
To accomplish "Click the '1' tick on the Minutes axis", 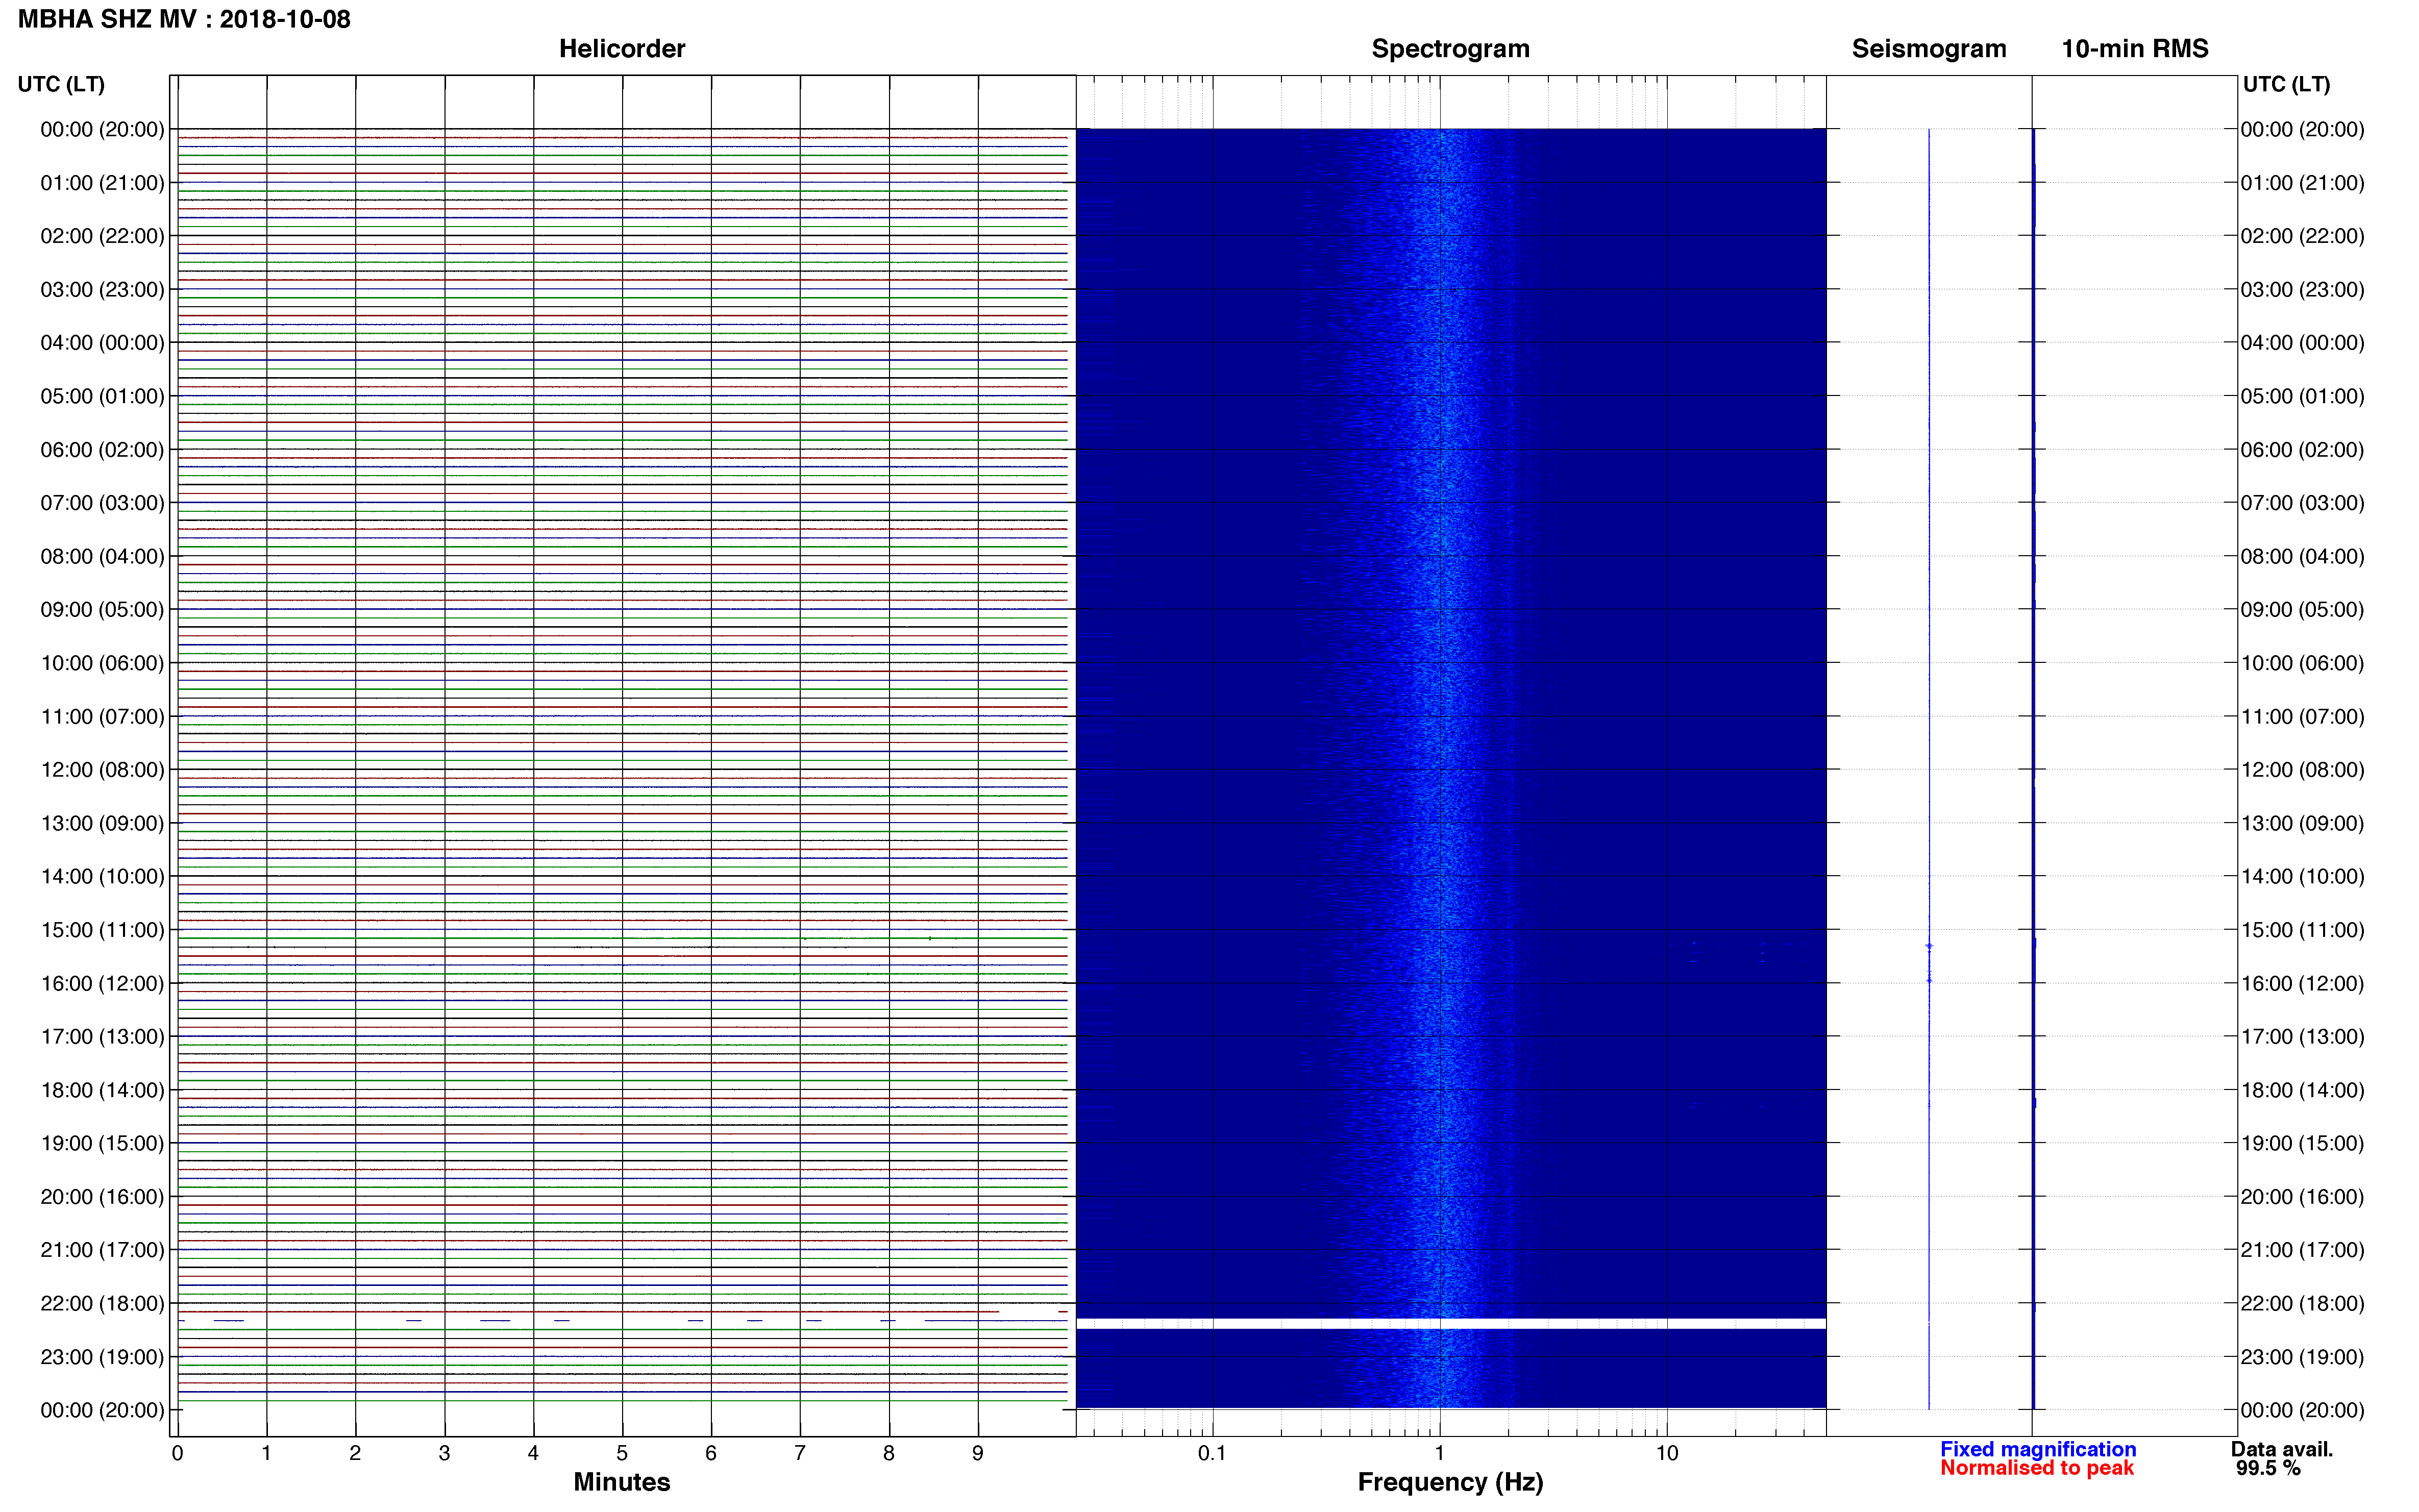I will click(266, 1453).
